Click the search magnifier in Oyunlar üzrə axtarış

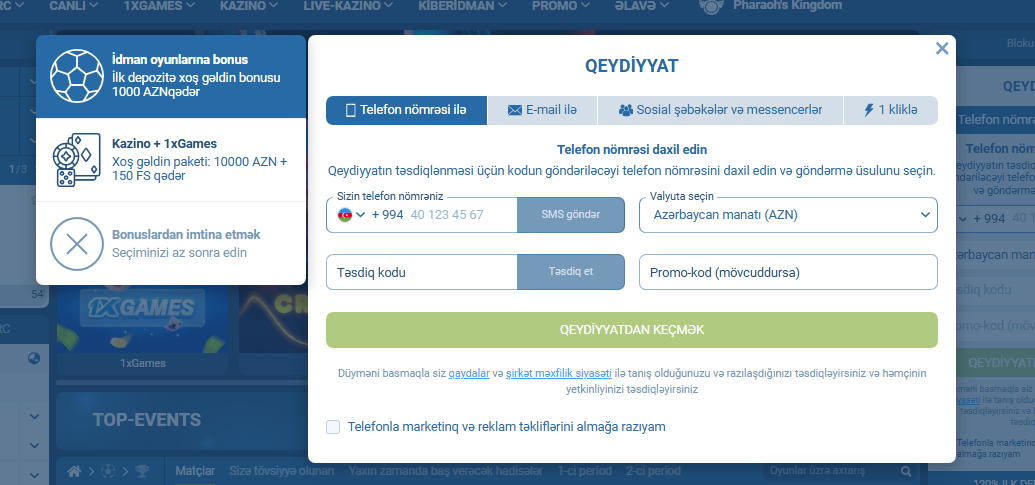tap(906, 471)
